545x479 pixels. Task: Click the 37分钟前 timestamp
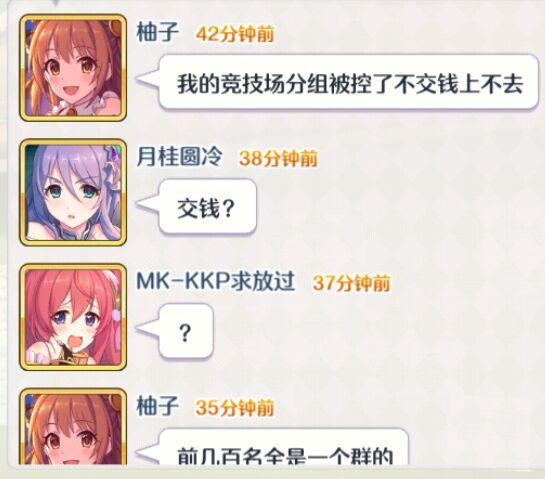point(351,283)
